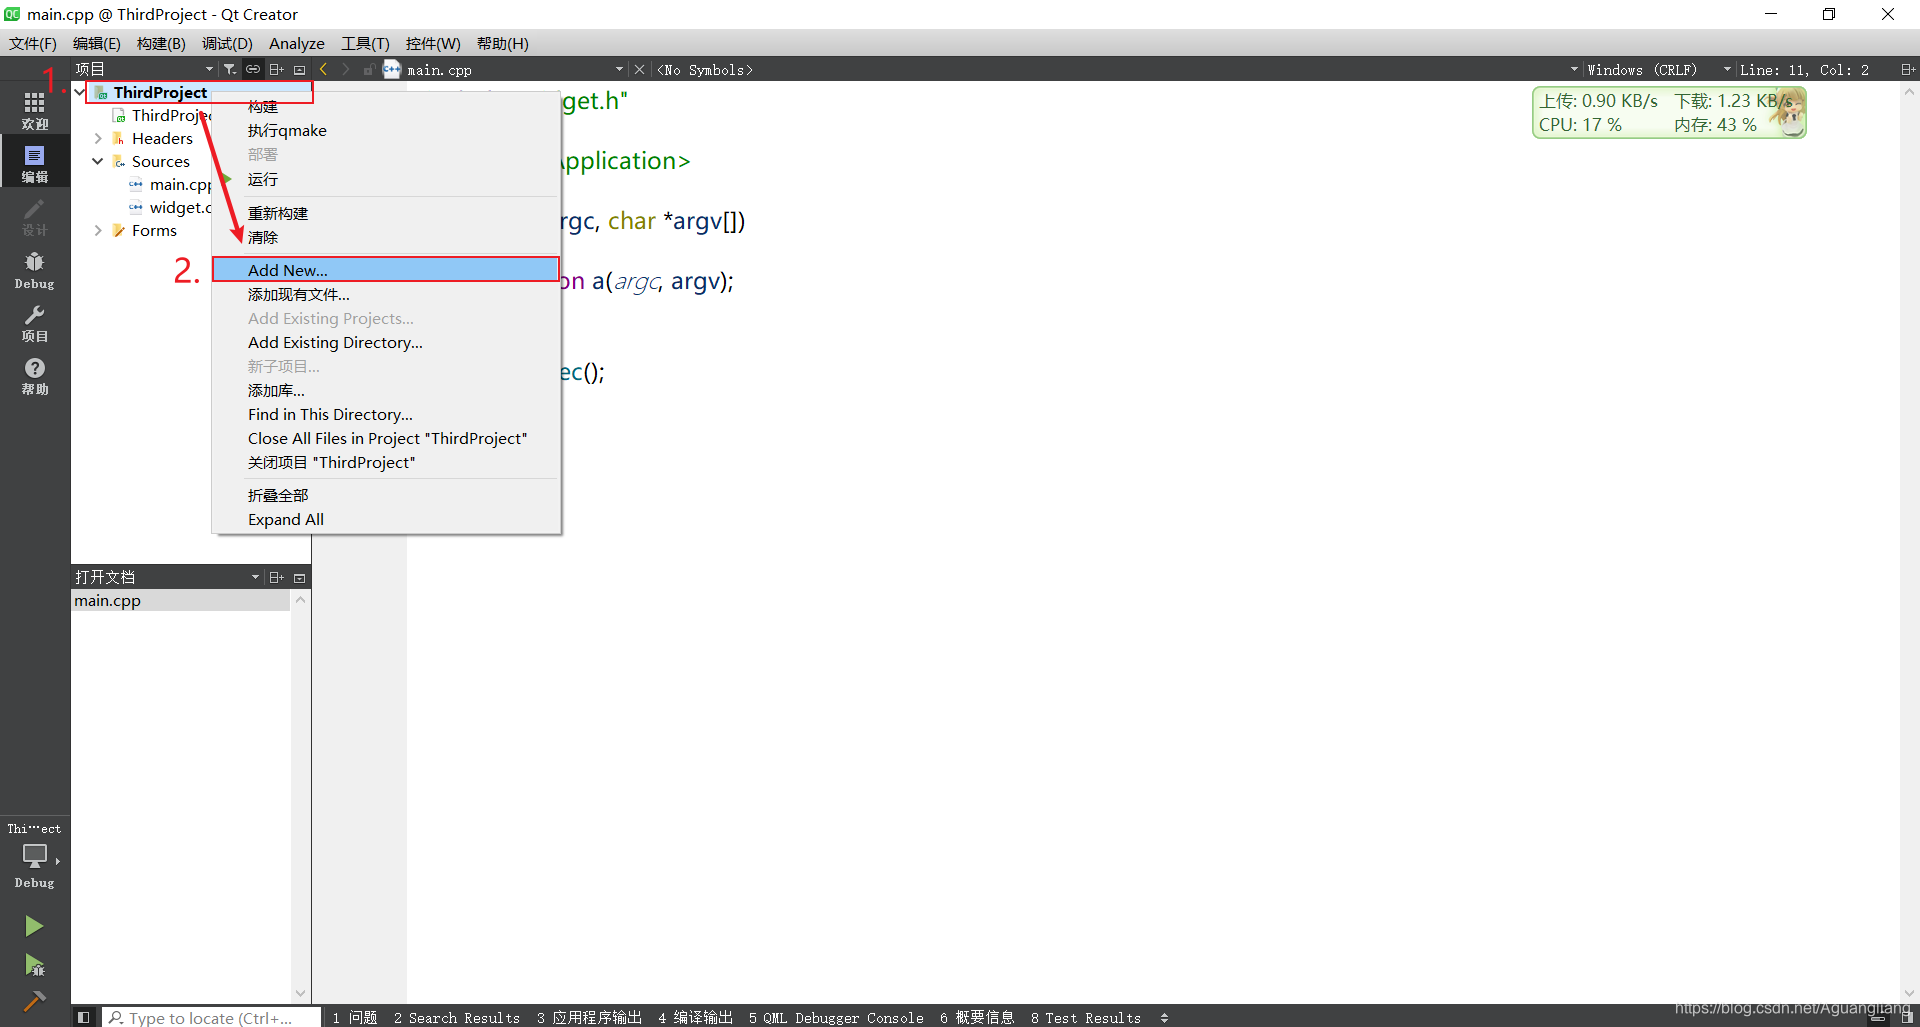This screenshot has height=1027, width=1920.
Task: Go back in editor navigation
Action: click(323, 69)
